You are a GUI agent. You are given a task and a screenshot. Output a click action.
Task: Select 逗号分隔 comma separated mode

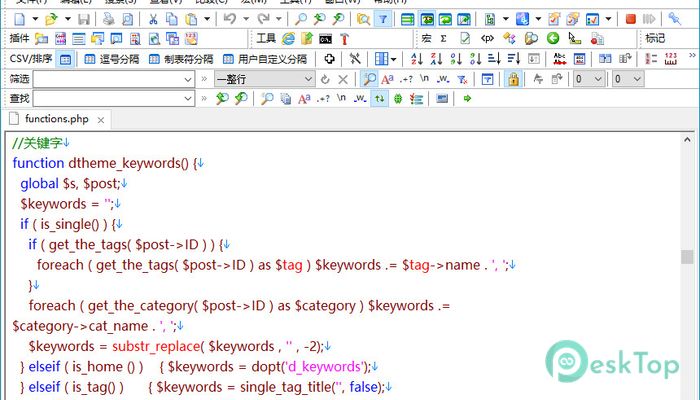(x=112, y=59)
